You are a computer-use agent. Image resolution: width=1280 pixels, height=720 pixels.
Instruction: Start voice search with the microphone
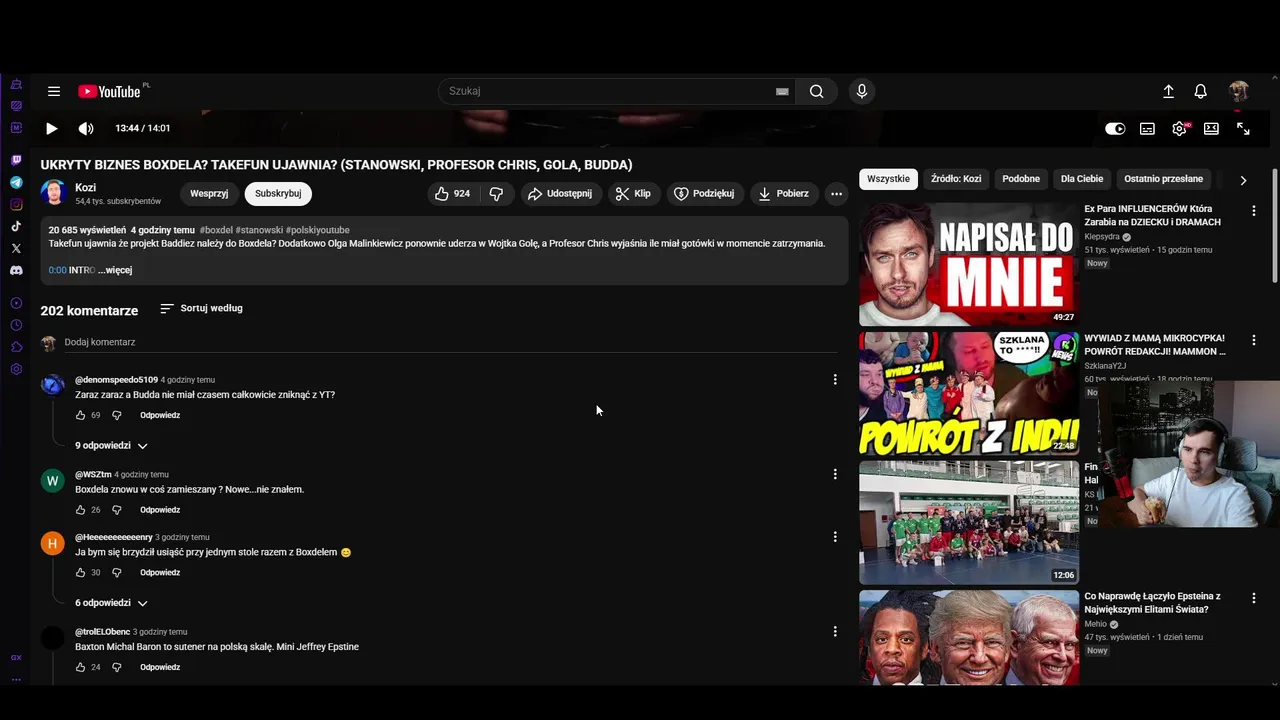point(862,91)
